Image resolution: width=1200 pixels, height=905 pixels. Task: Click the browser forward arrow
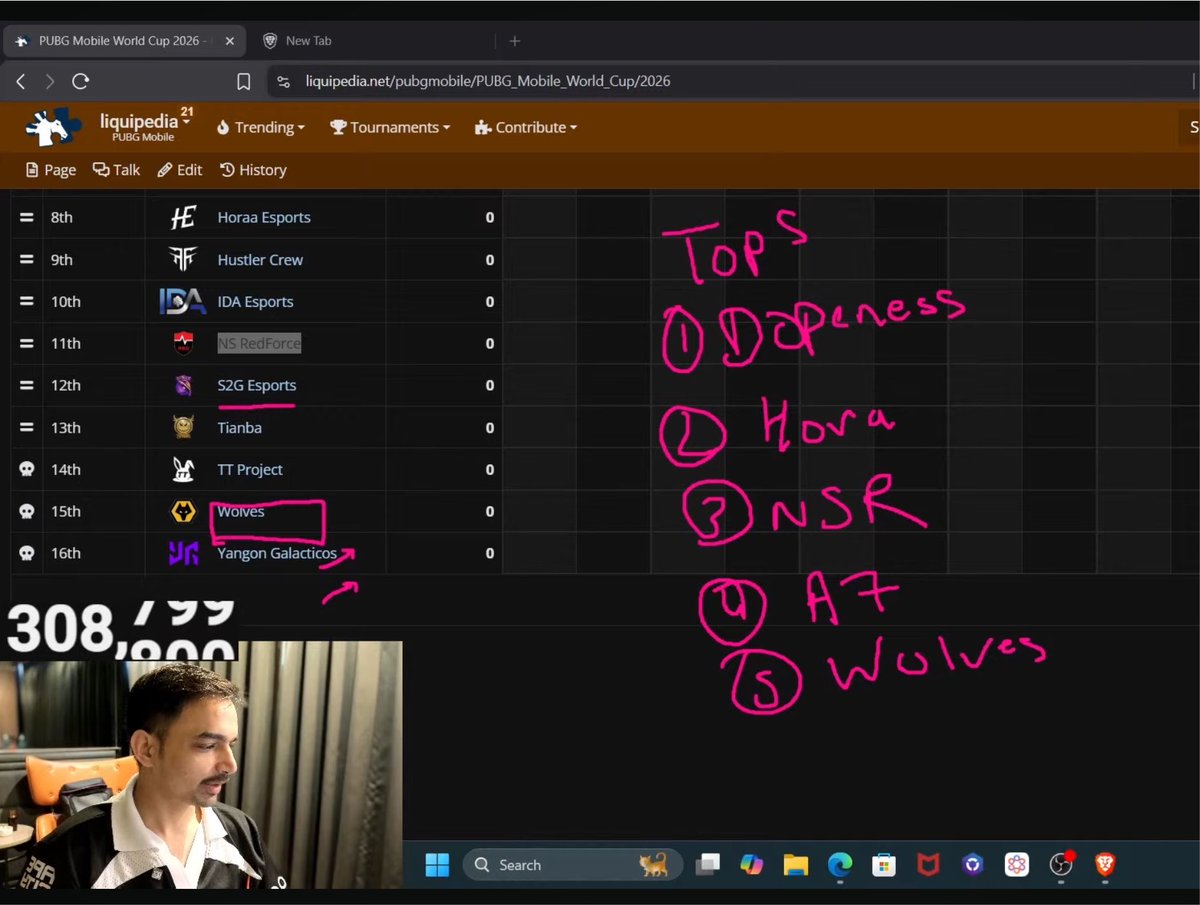click(50, 81)
